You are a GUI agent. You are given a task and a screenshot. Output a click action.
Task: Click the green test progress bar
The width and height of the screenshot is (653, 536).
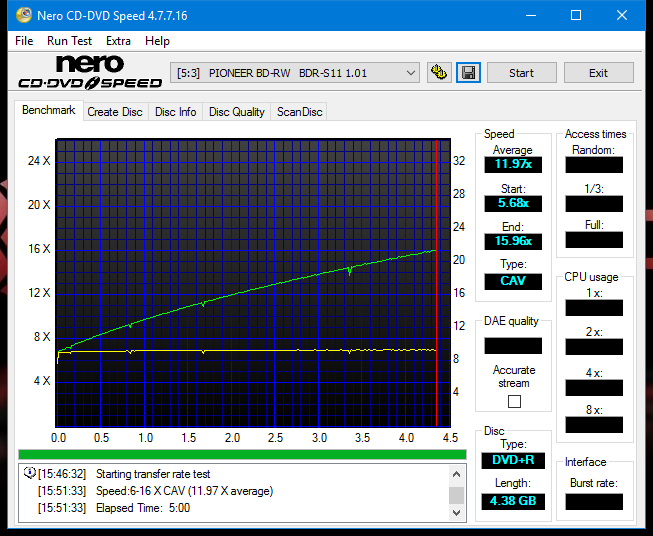(x=242, y=454)
